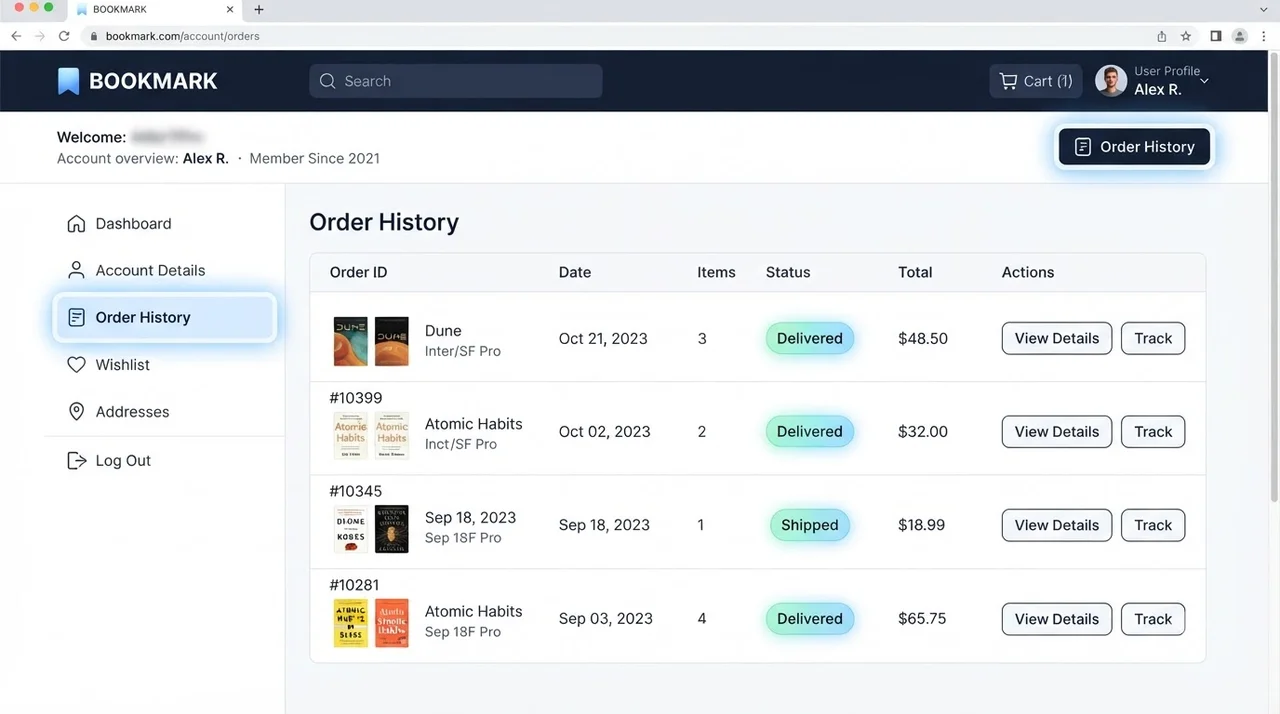Click the Status column header
1280x714 pixels.
pos(788,272)
